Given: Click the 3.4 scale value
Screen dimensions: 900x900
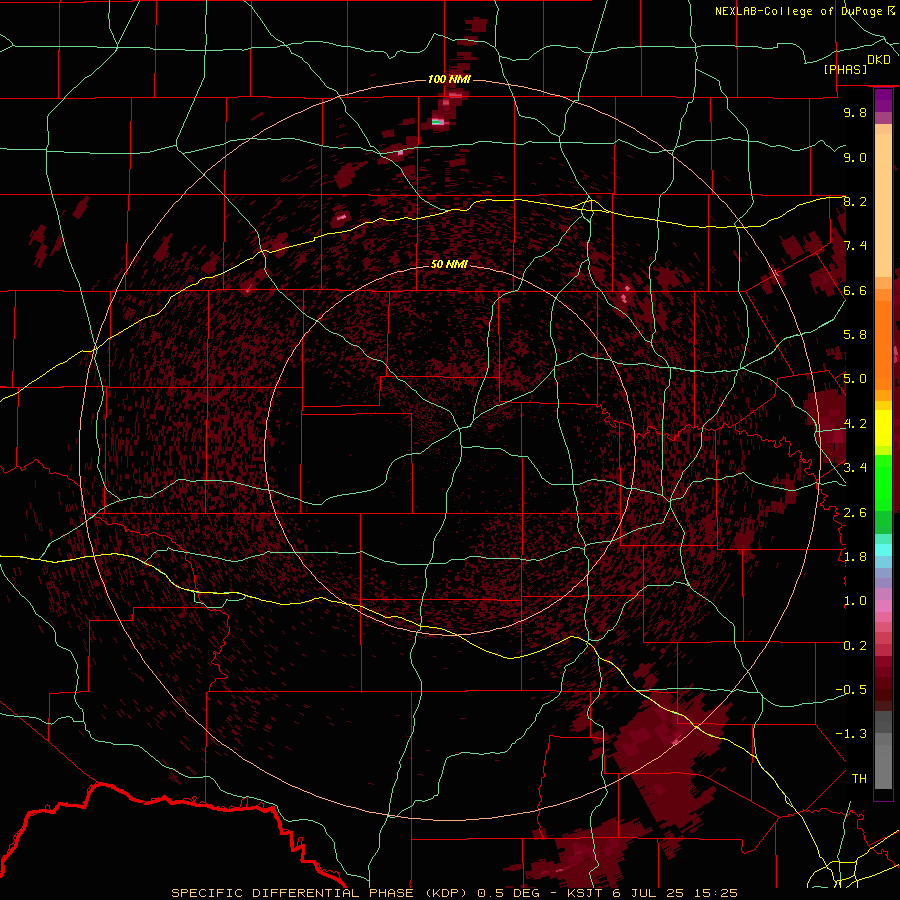Looking at the screenshot, I should (855, 468).
